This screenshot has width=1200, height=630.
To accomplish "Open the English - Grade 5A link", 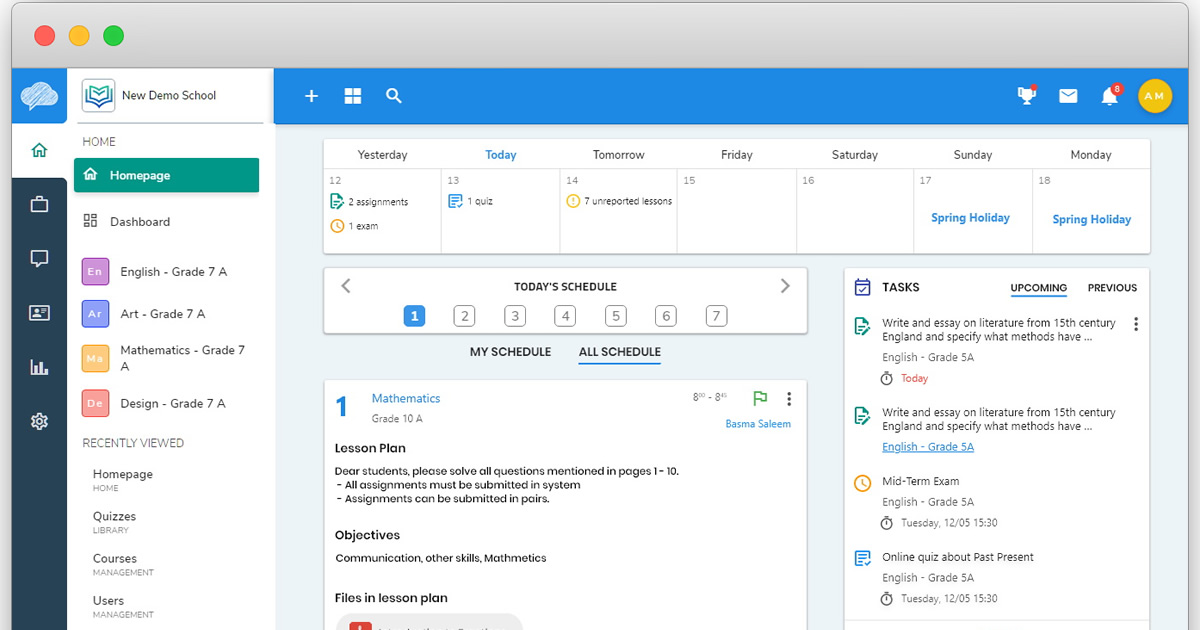I will click(928, 447).
